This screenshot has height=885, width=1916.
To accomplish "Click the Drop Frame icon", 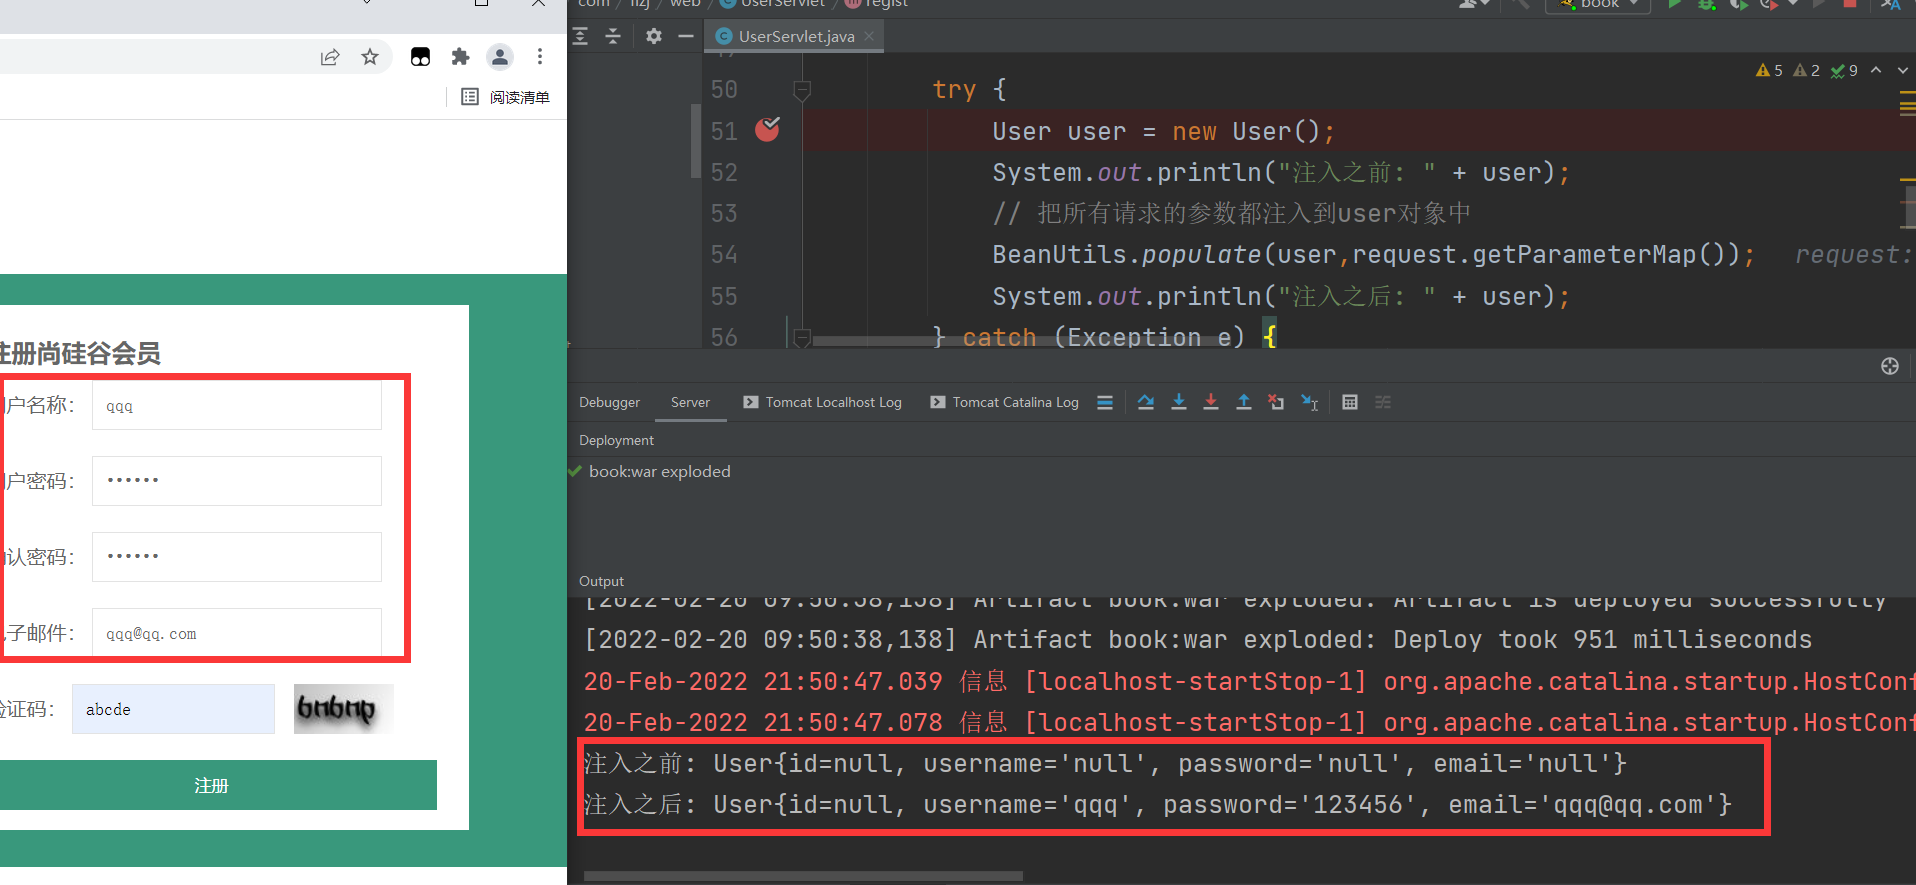I will coord(1276,402).
